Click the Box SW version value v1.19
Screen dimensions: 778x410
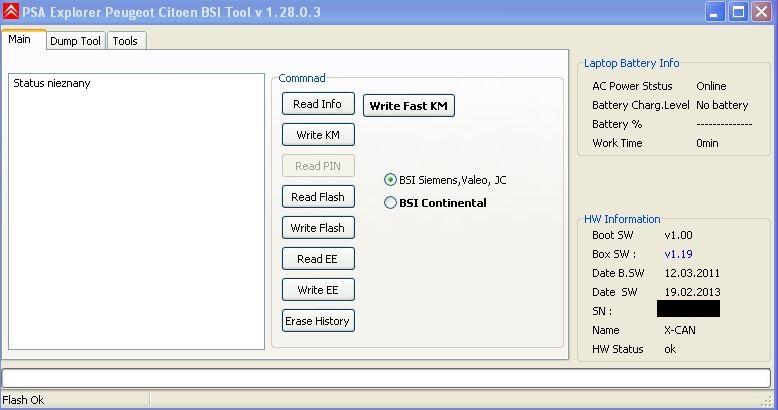click(x=679, y=254)
